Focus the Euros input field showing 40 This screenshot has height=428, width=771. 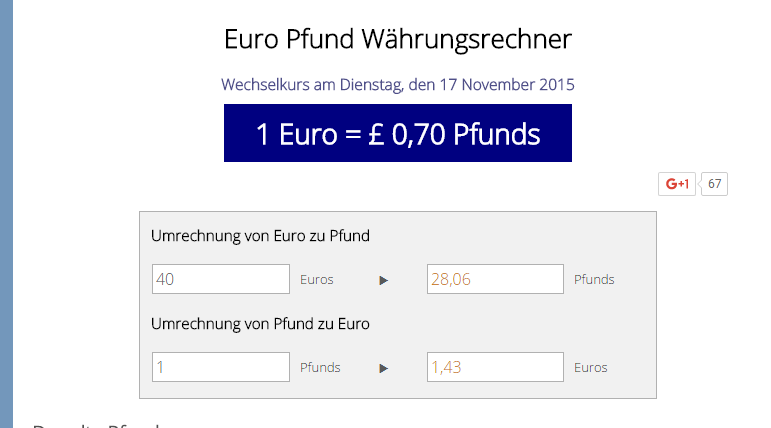click(x=221, y=279)
